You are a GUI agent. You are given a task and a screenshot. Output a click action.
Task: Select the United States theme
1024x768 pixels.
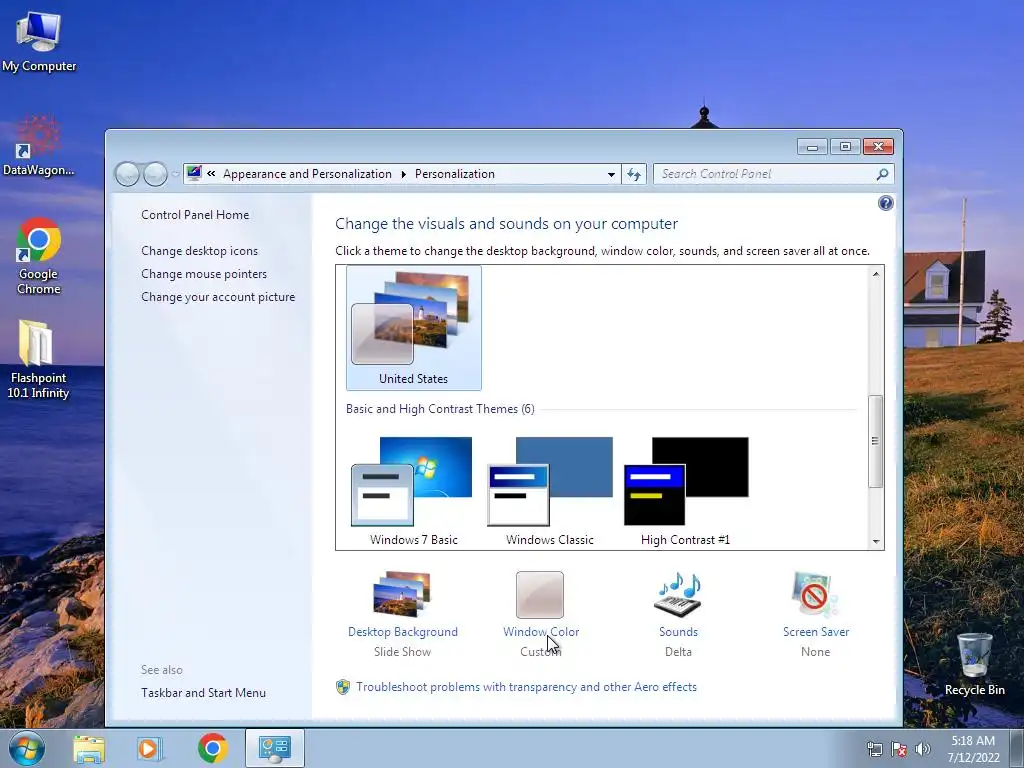point(413,328)
